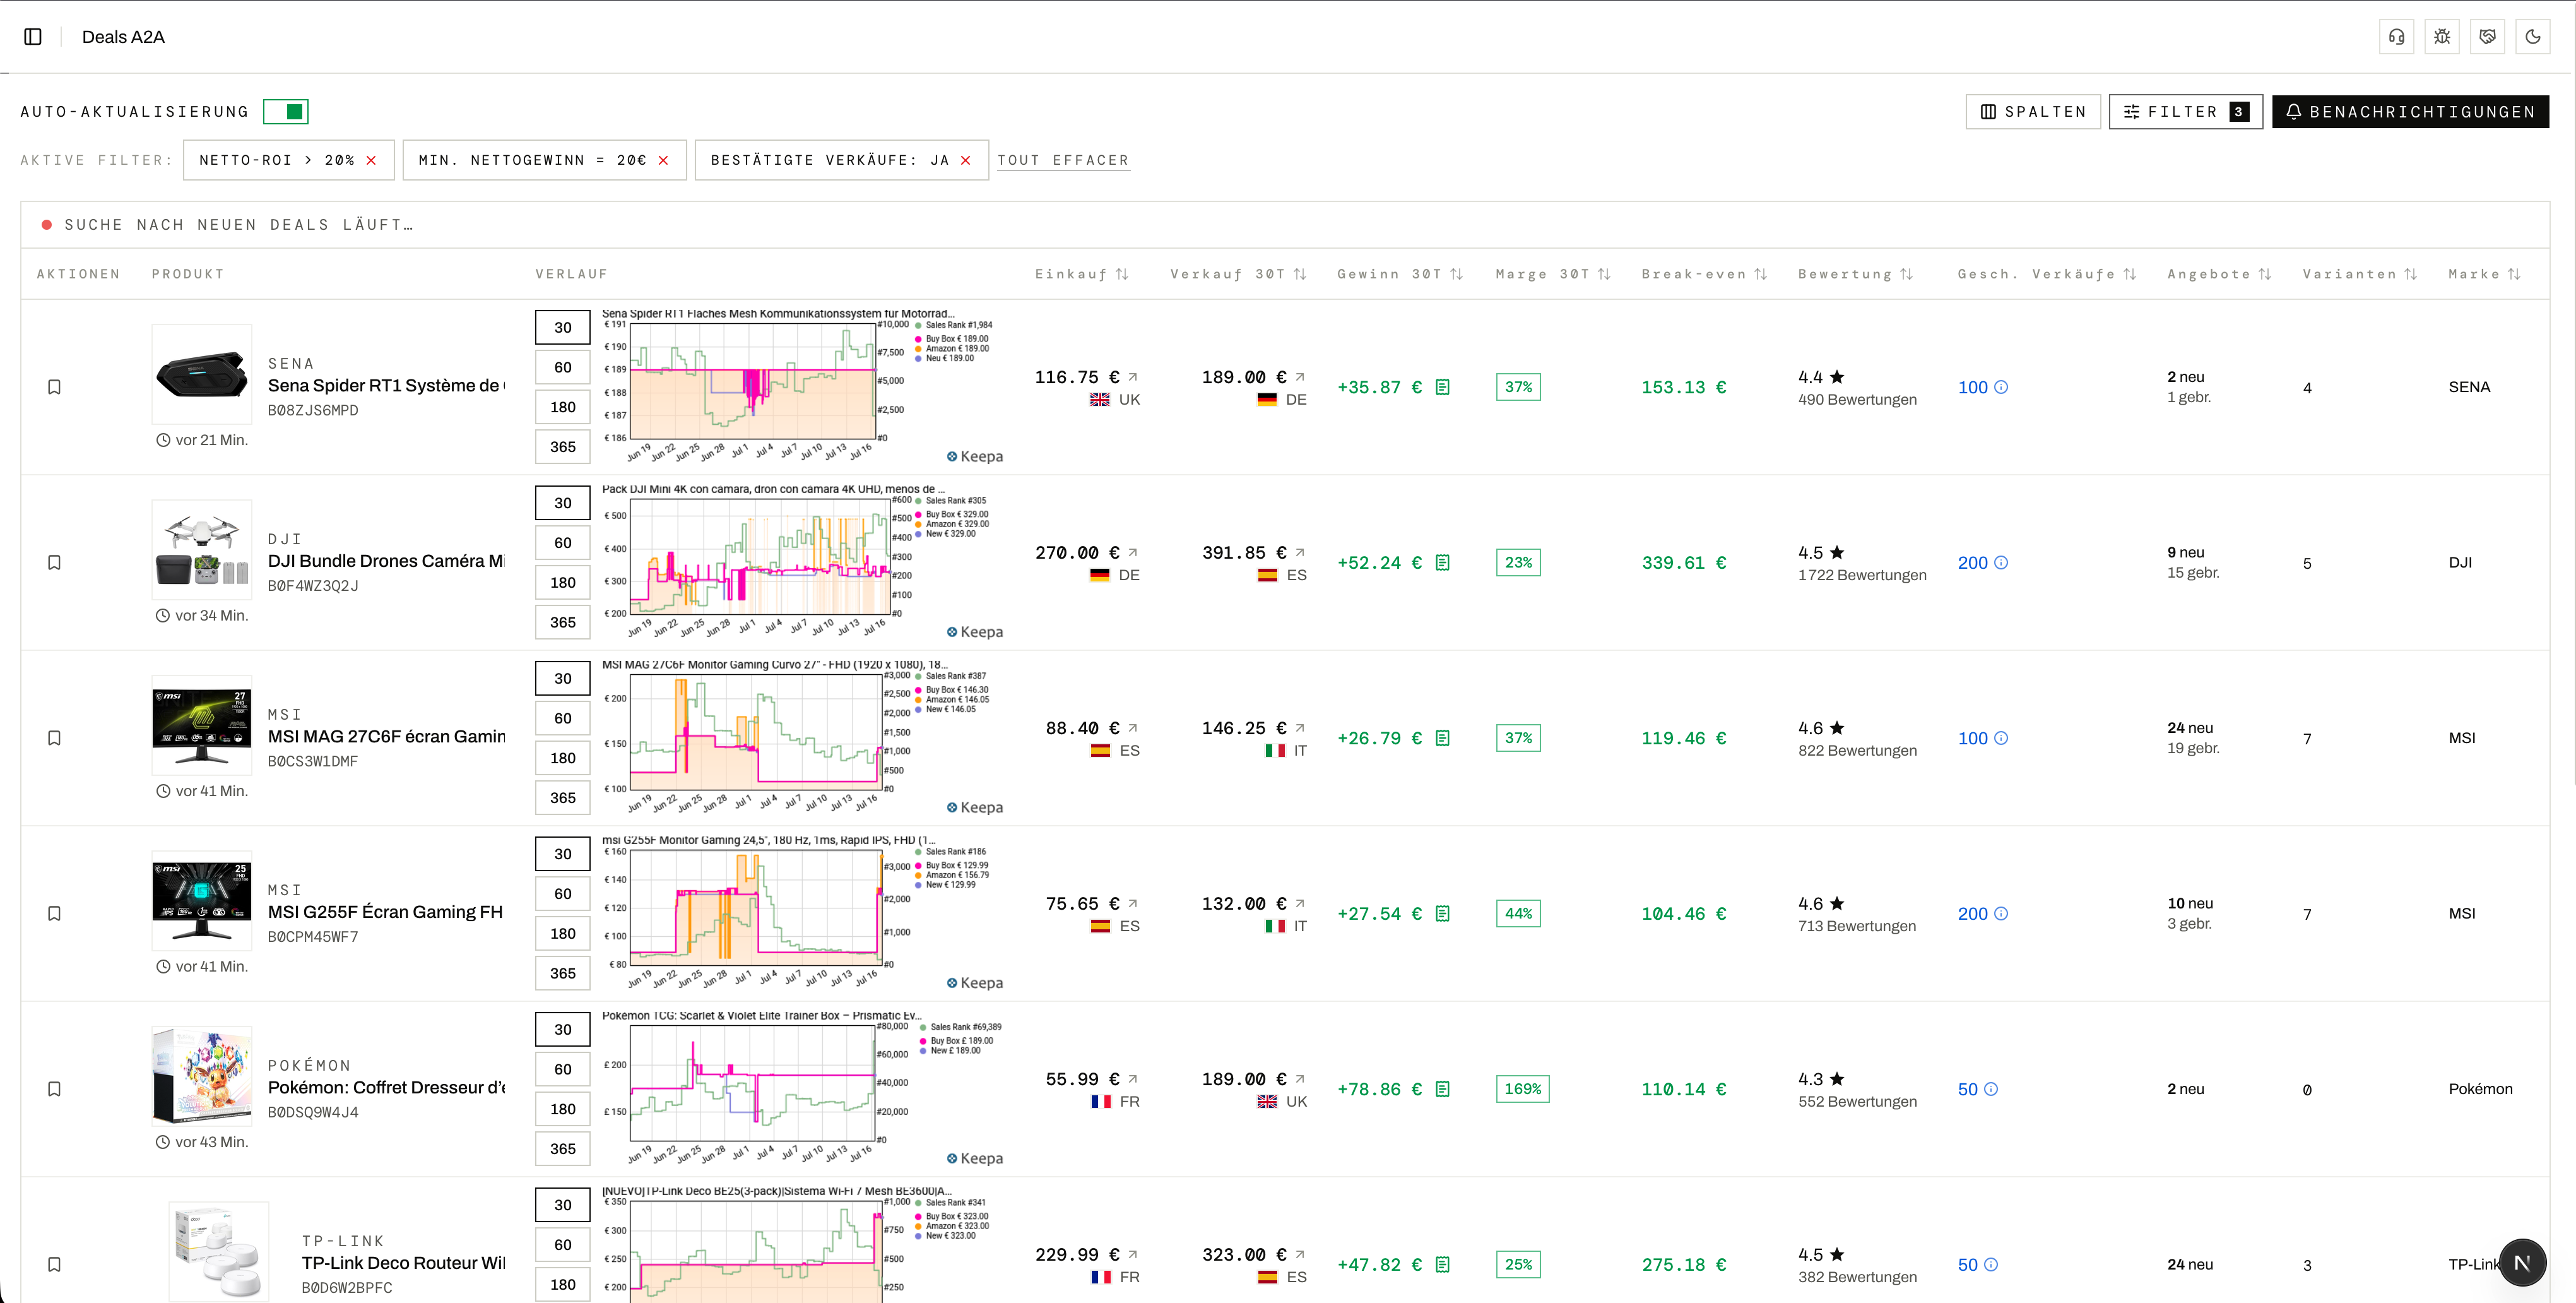
Task: Sort by Angebote column
Action: pyautogui.click(x=2219, y=274)
